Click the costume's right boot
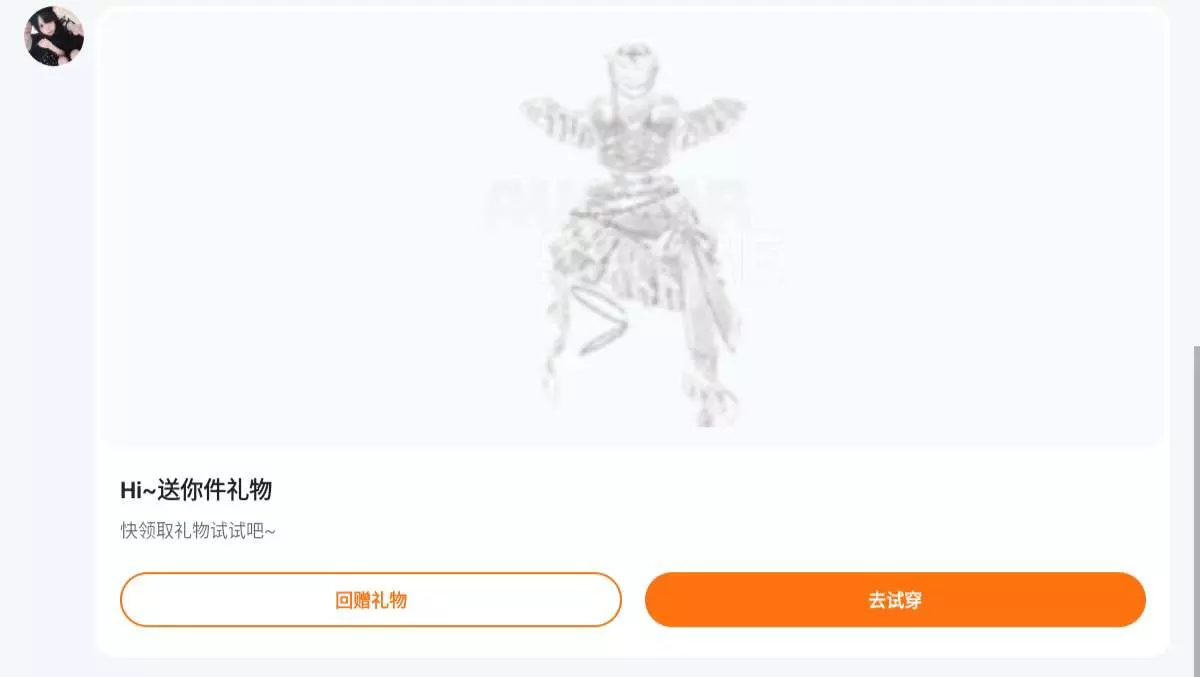This screenshot has height=677, width=1200. coord(712,395)
